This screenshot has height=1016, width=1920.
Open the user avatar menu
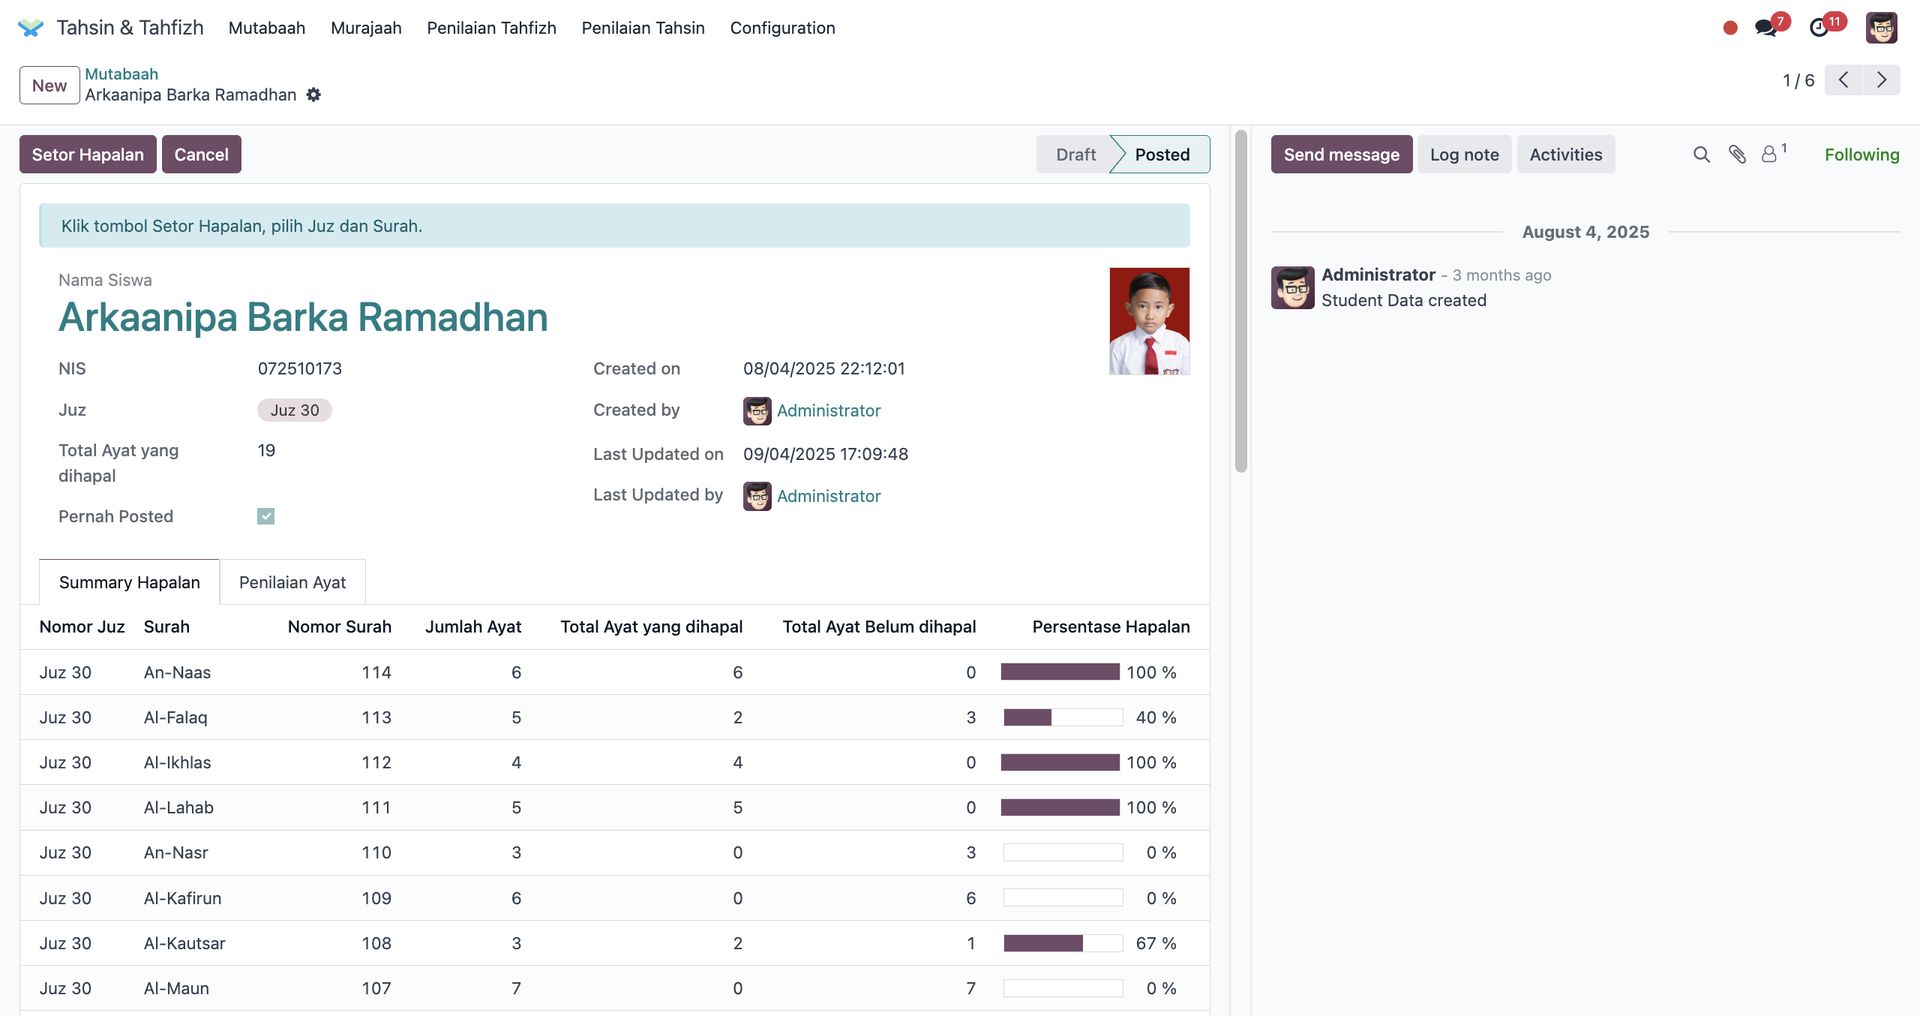pos(1881,28)
